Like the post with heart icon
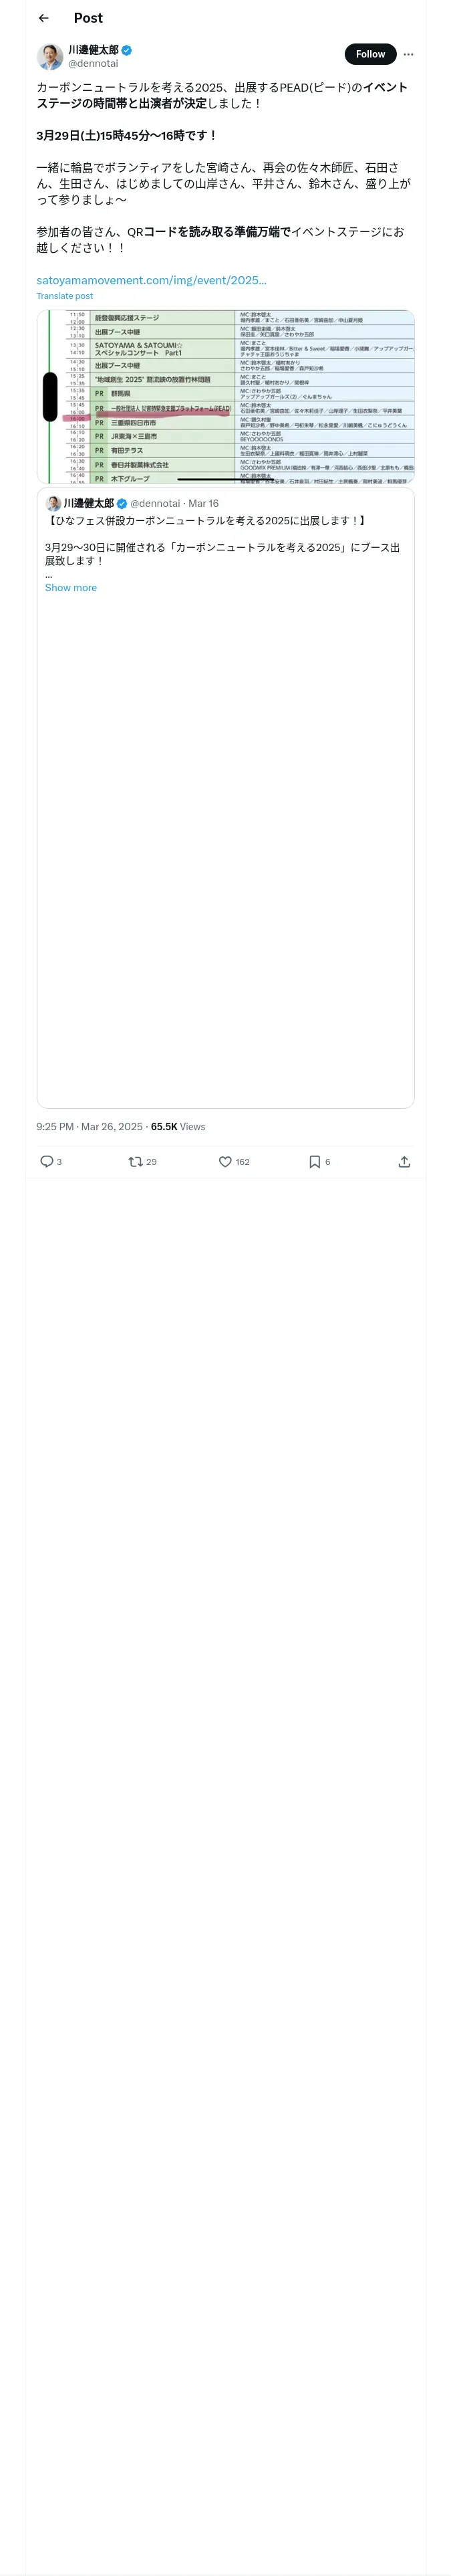 tap(225, 1161)
